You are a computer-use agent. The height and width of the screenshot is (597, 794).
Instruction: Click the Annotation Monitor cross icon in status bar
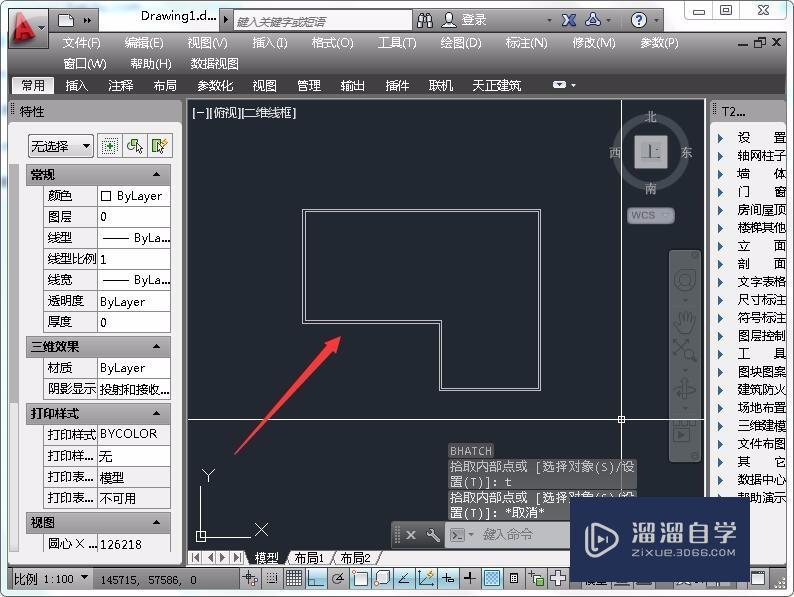pyautogui.click(x=558, y=578)
